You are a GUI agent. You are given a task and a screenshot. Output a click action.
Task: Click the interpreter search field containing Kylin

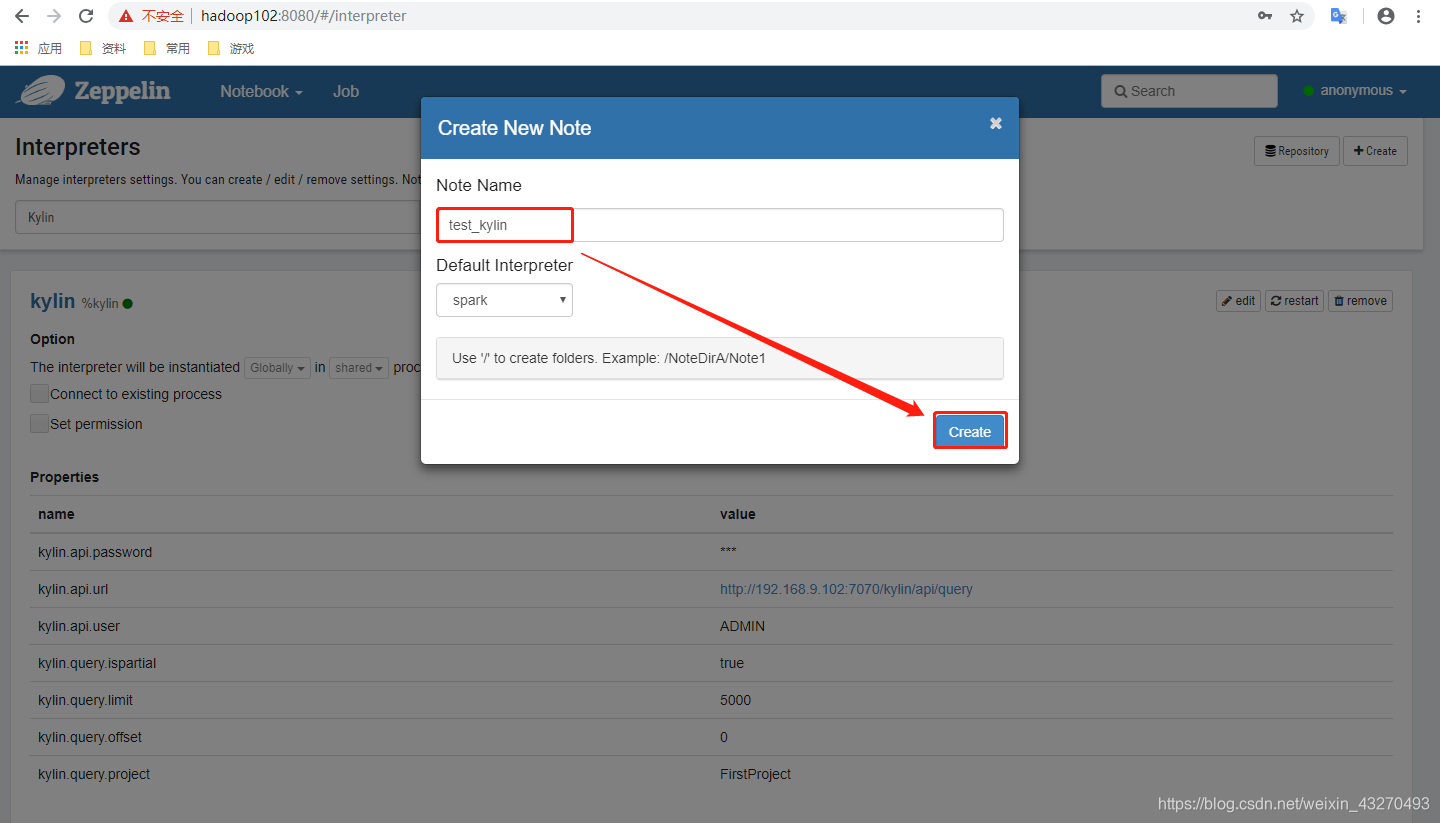point(218,217)
